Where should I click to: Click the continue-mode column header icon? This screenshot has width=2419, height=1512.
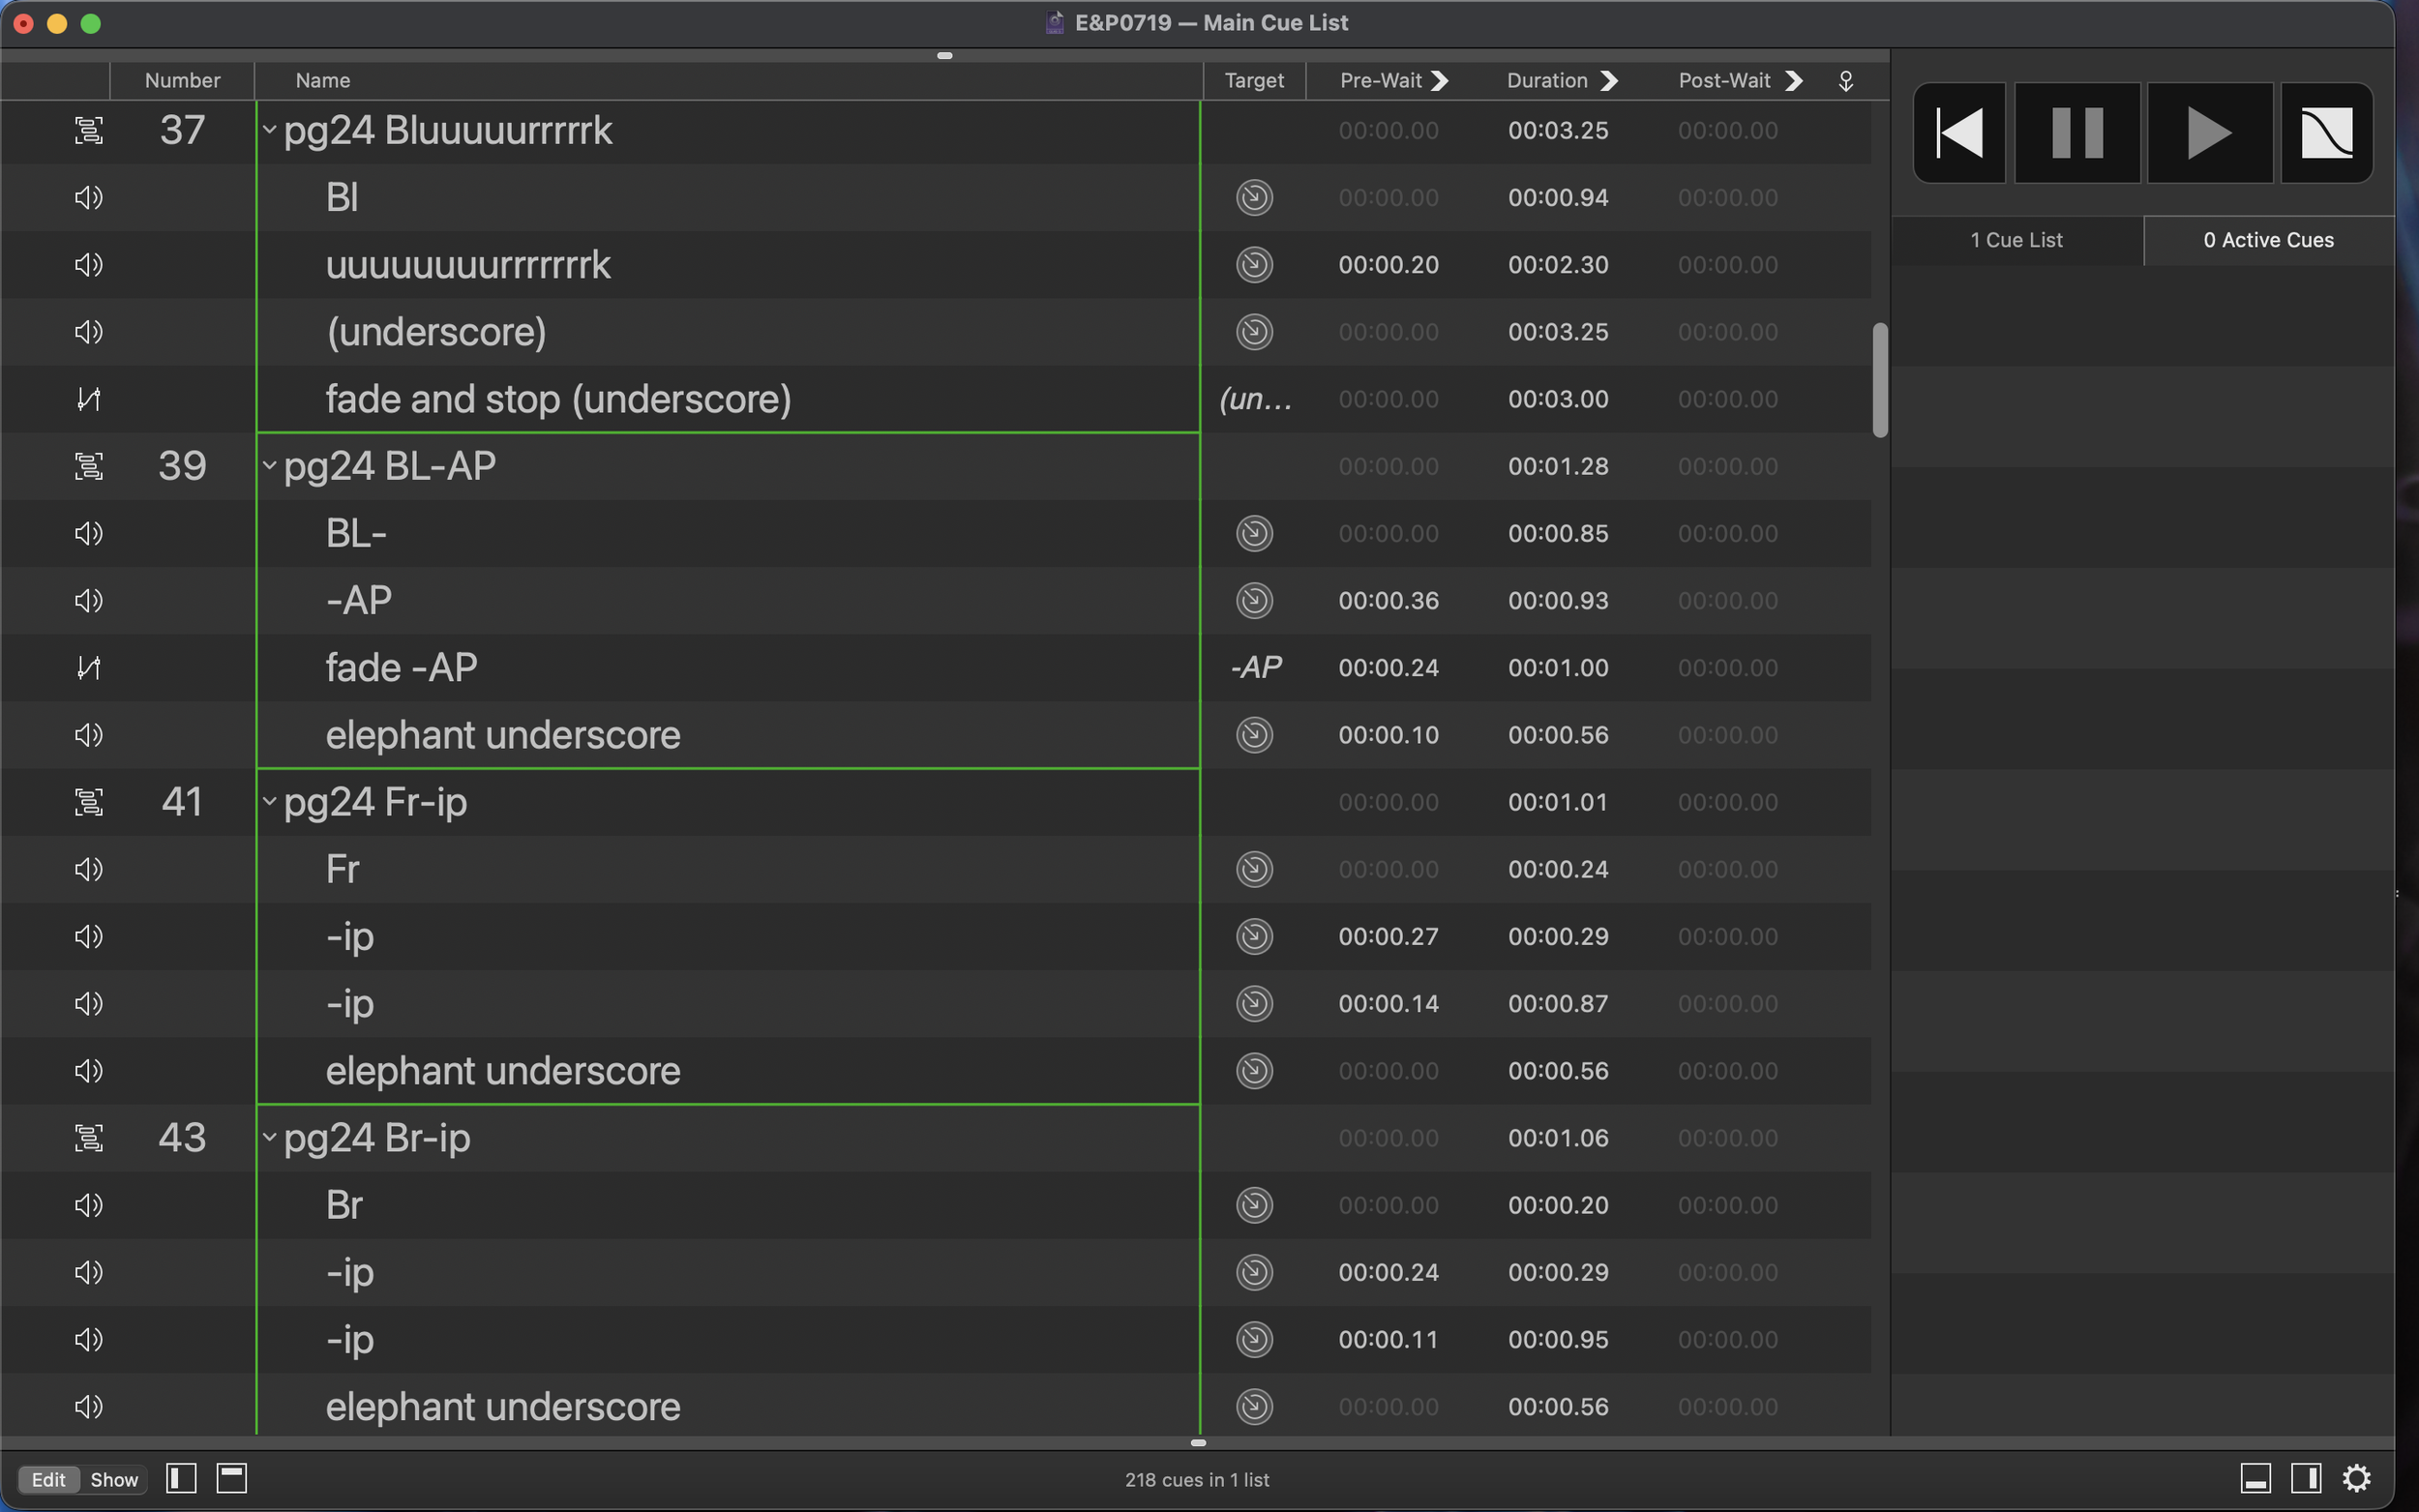[1846, 81]
